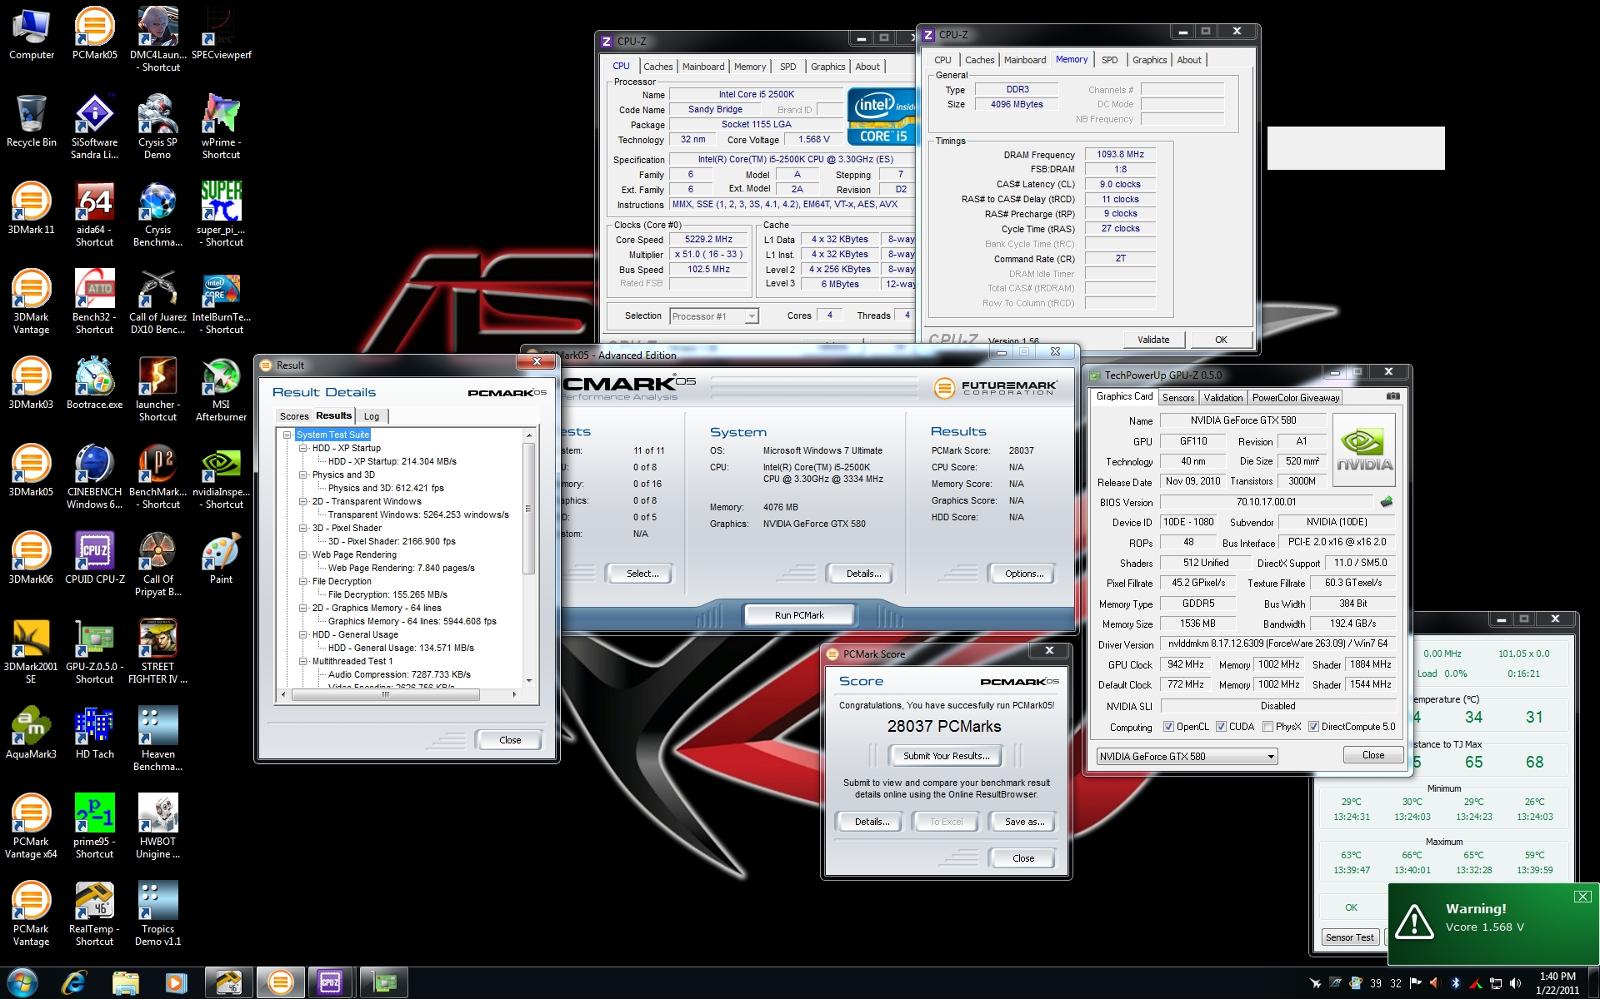Image resolution: width=1600 pixels, height=999 pixels.
Task: Open the Processor #1 selection dropdown
Action: tap(714, 316)
